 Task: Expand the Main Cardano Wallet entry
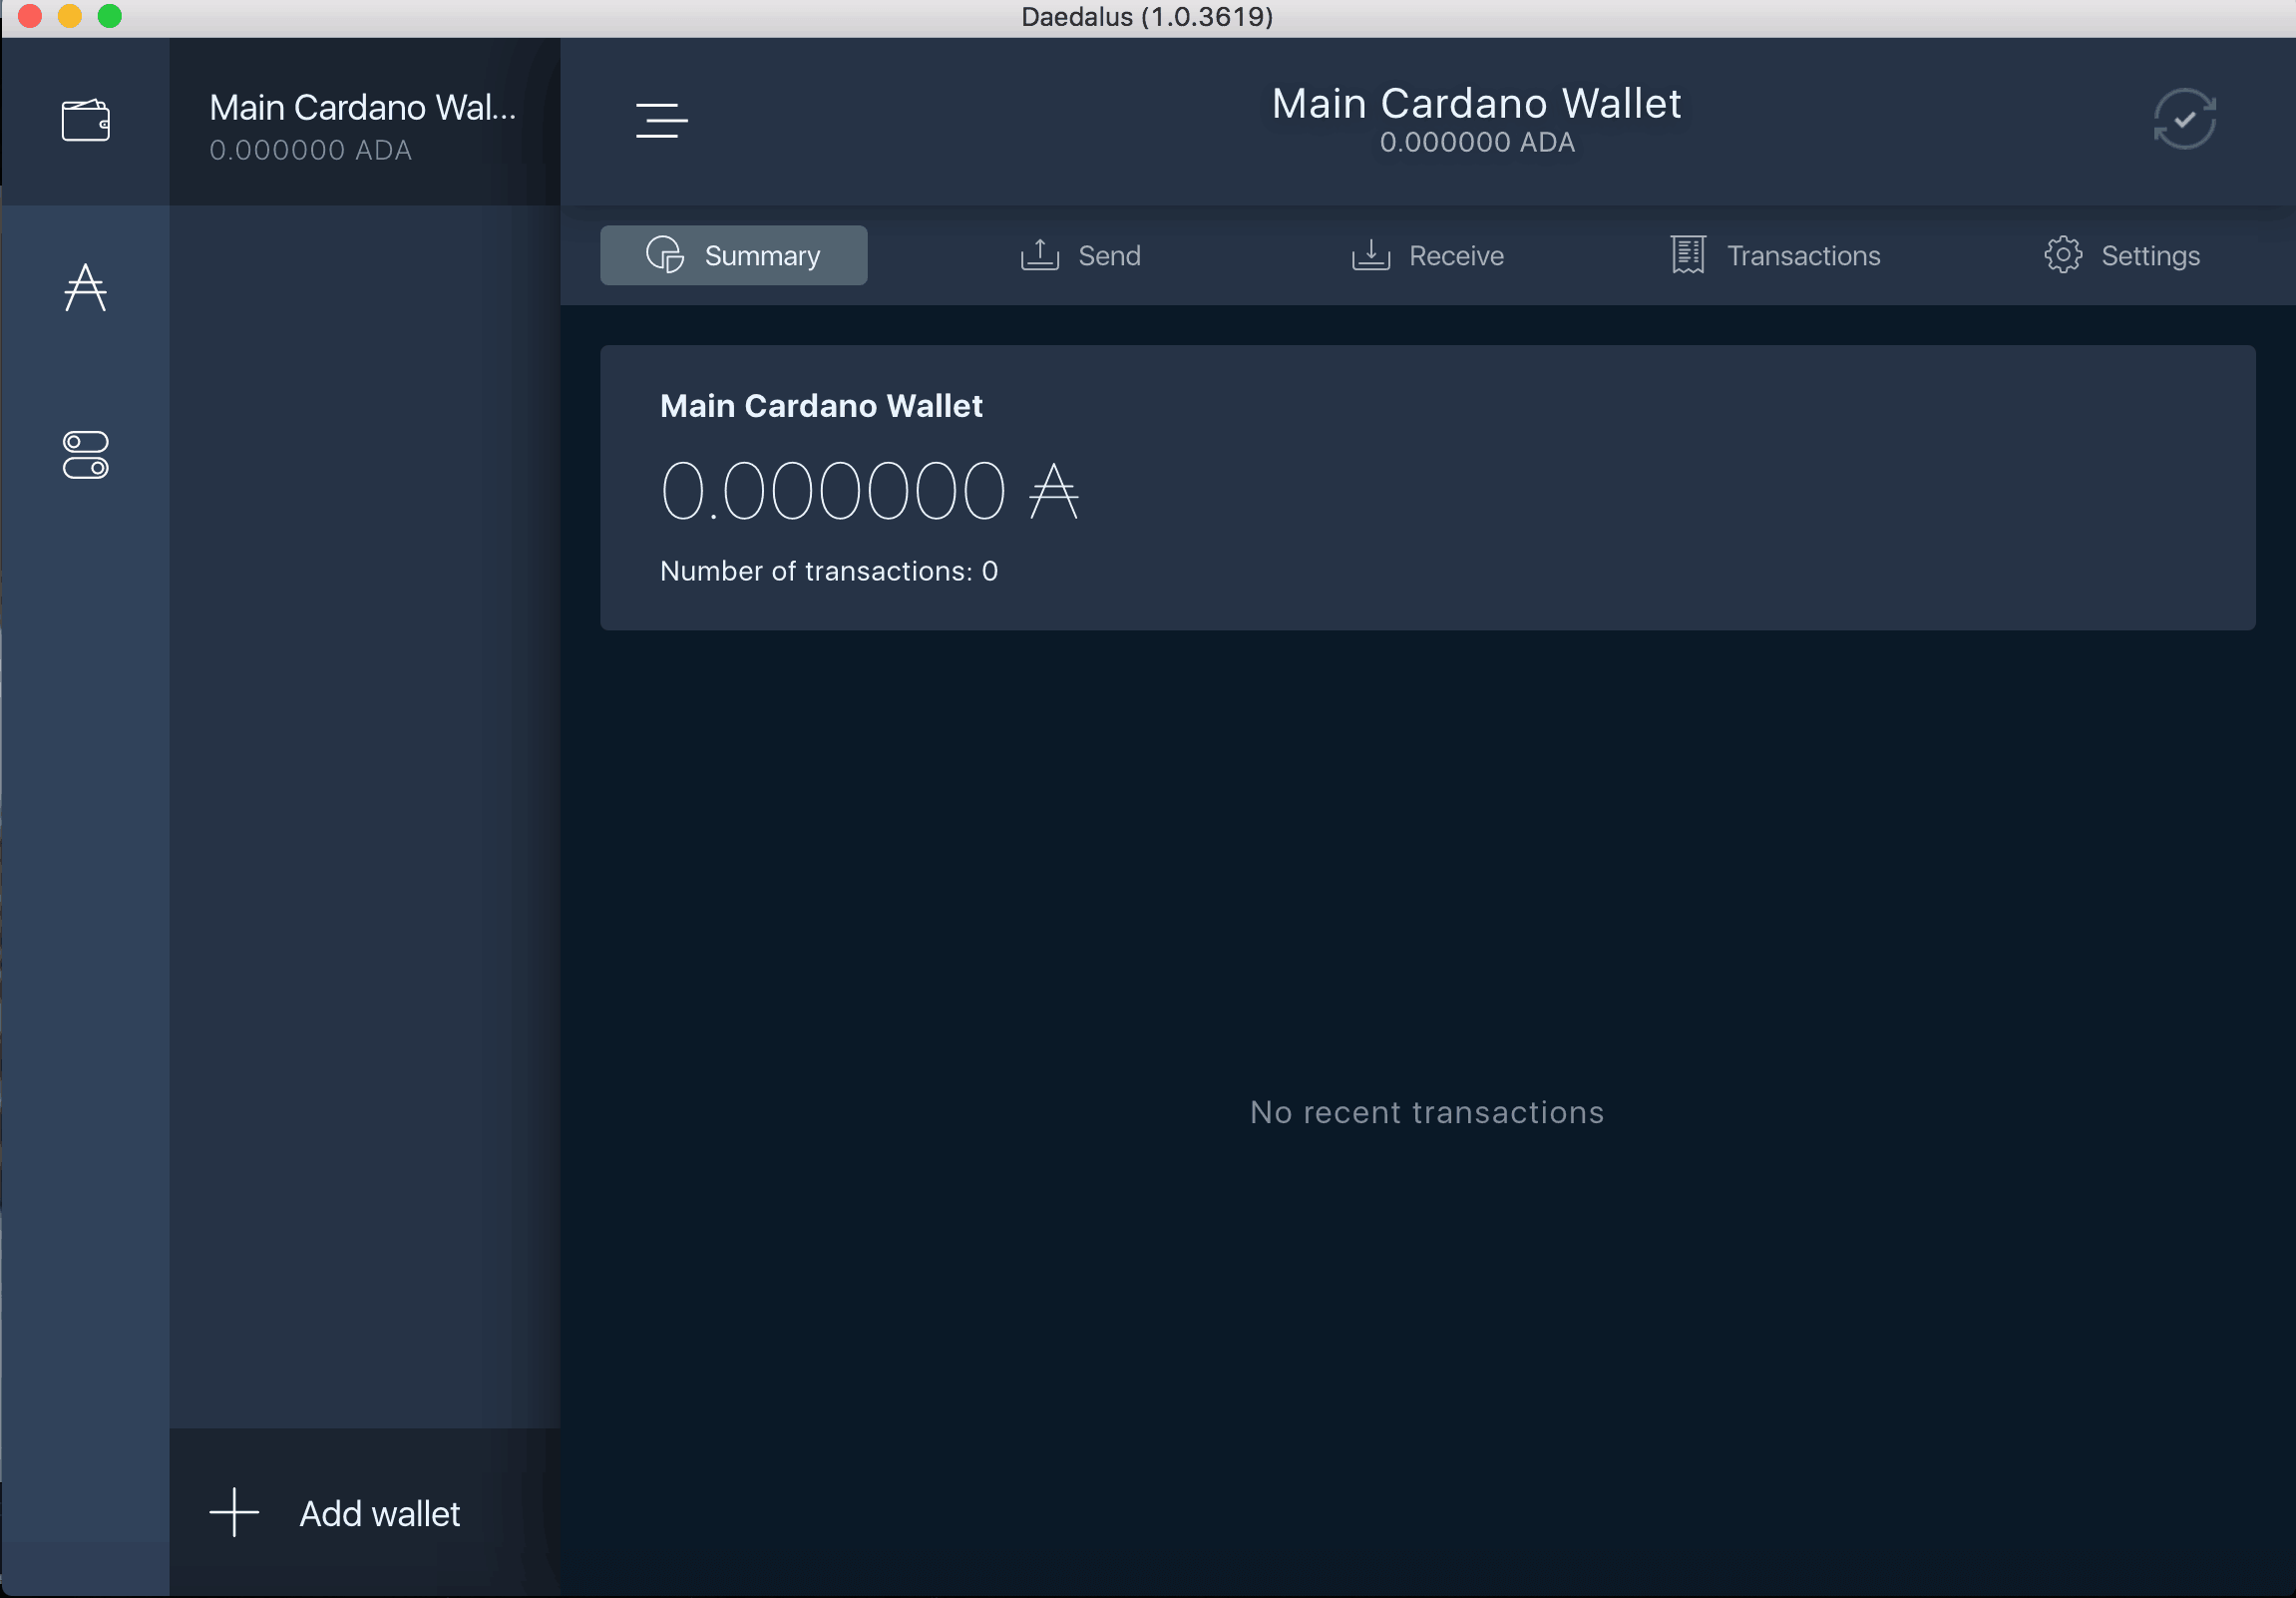point(361,121)
